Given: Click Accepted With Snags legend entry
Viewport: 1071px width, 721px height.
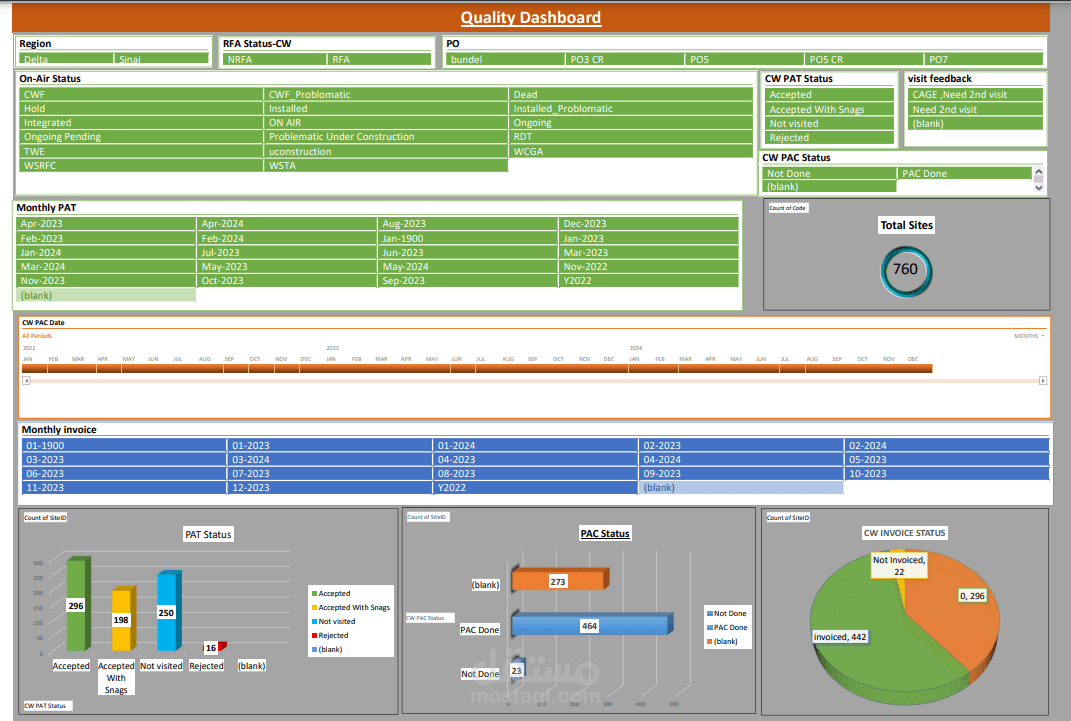Looking at the screenshot, I should [x=350, y=608].
